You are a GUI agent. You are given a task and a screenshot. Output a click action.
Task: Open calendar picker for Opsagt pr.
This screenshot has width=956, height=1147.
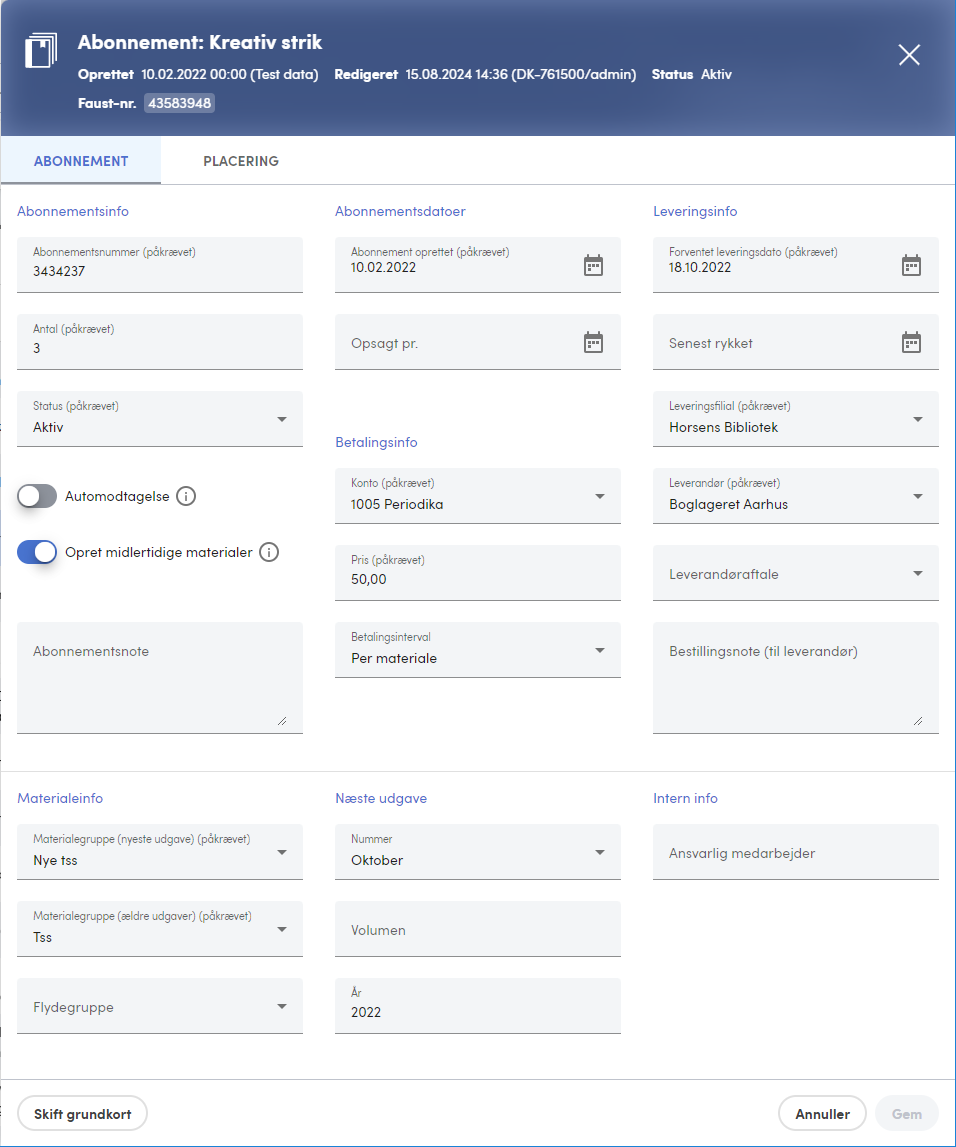593,342
